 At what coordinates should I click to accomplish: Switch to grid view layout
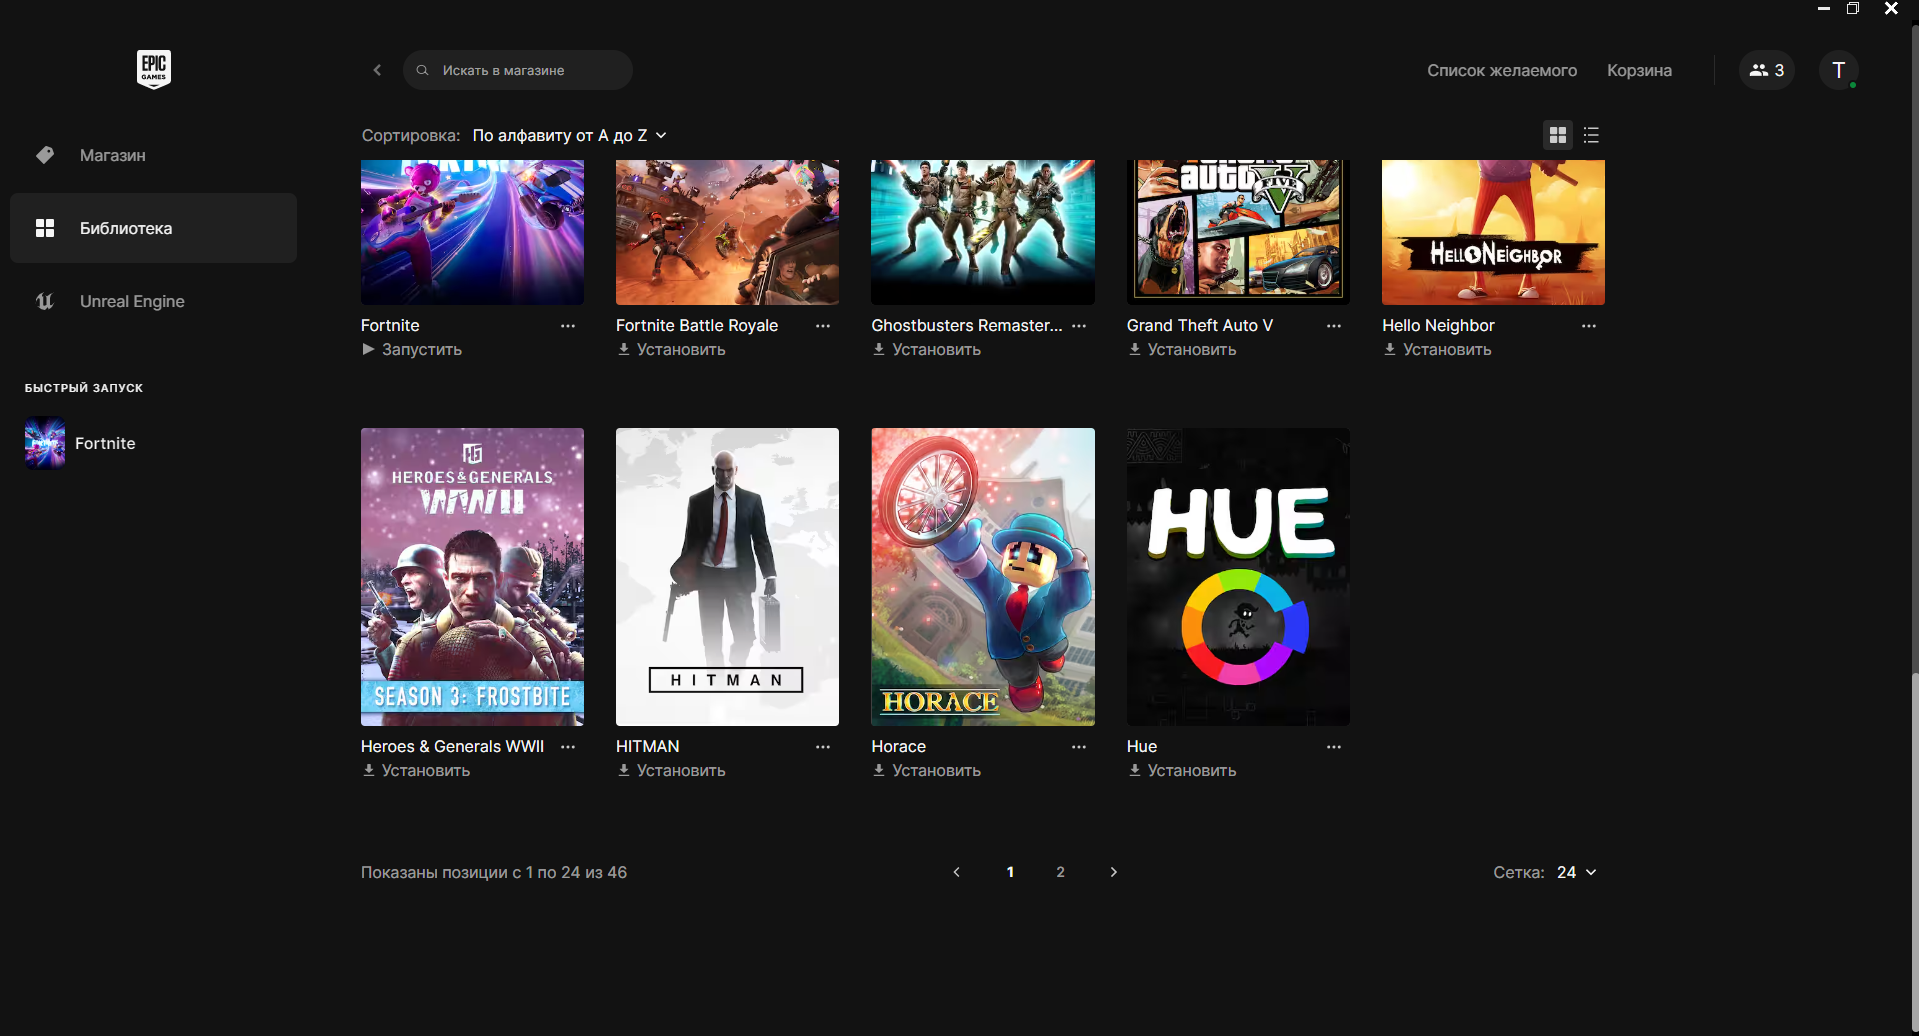tap(1558, 135)
